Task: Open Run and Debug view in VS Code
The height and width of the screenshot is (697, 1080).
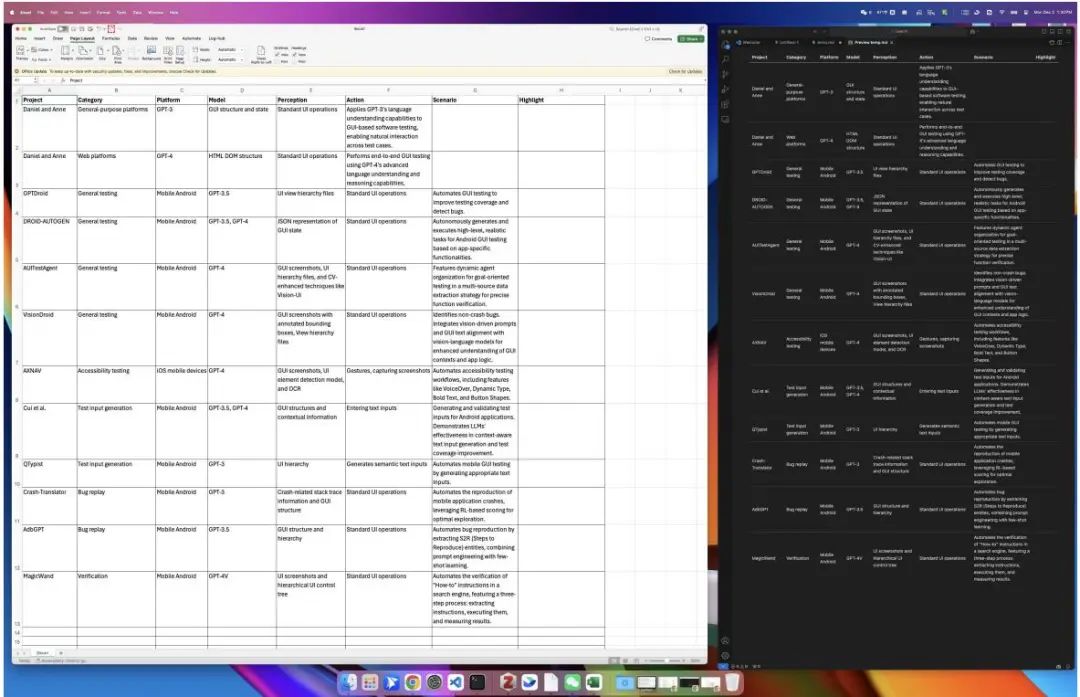Action: 725,90
